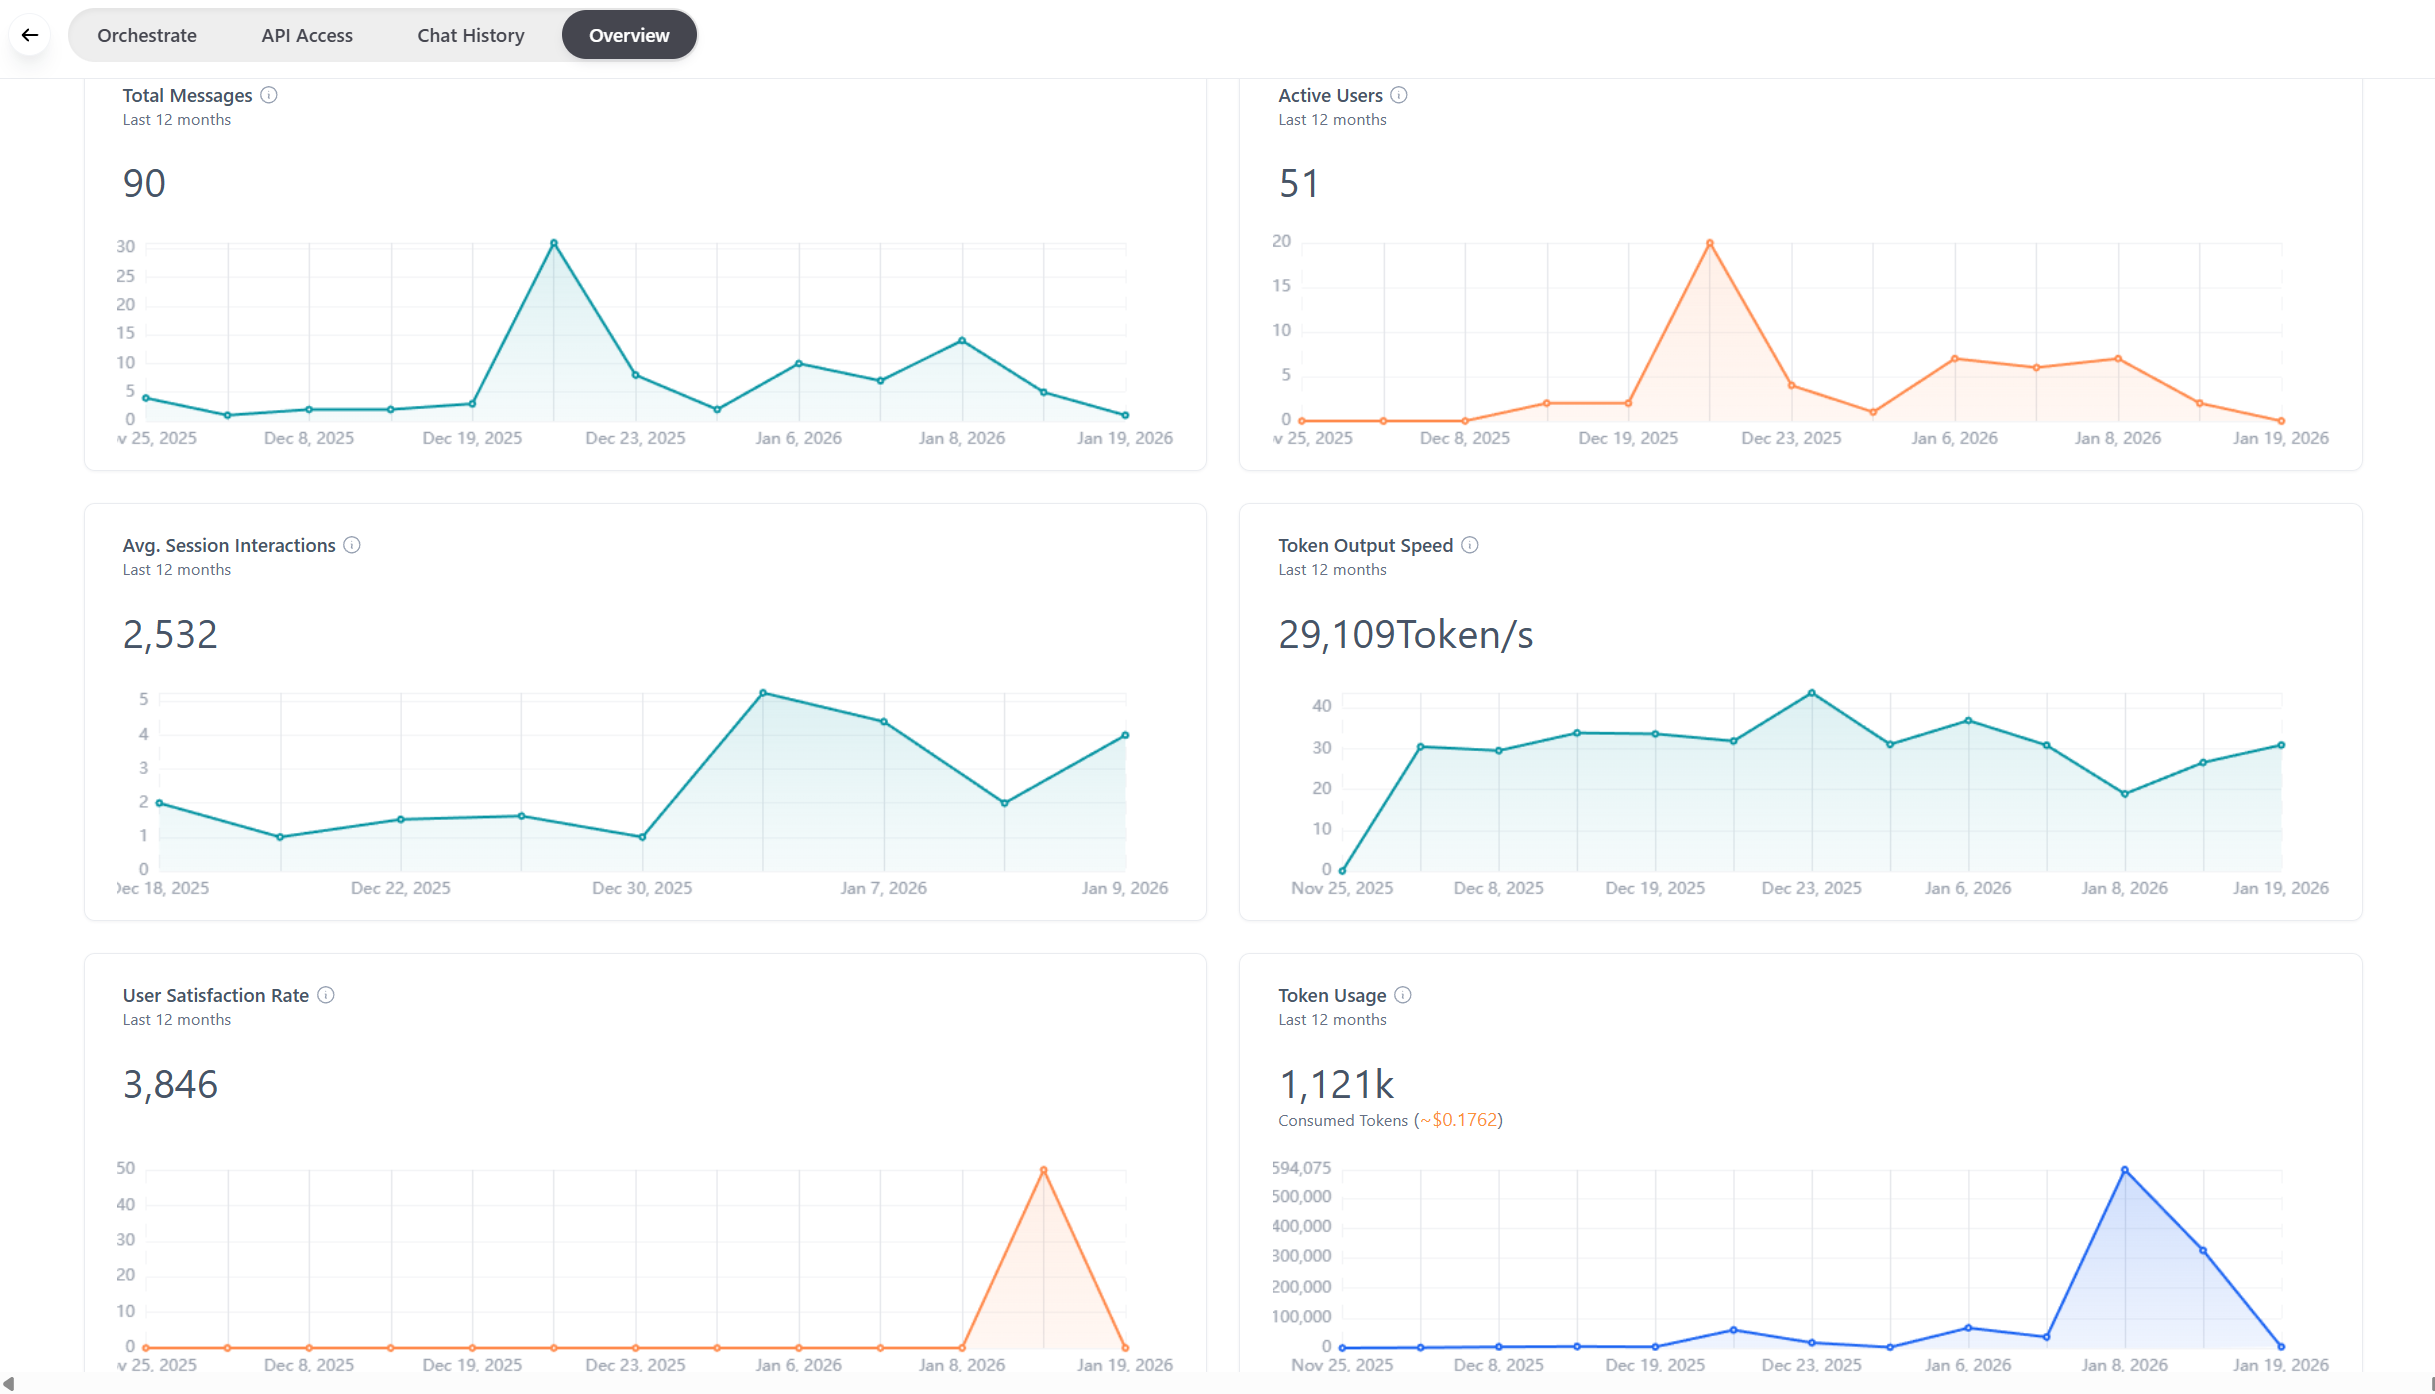Switch to the Orchestrate tab

147,35
